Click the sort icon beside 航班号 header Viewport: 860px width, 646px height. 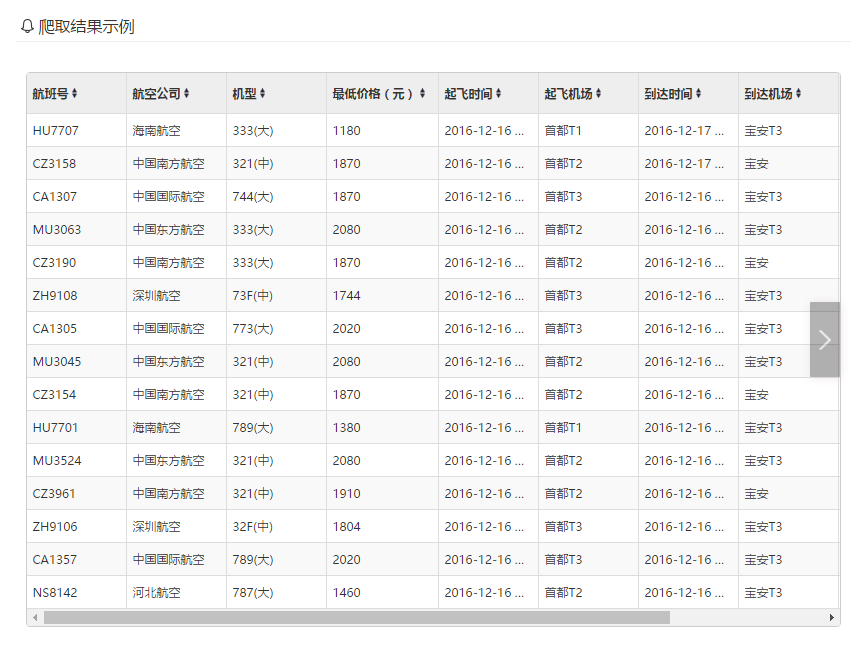(x=75, y=94)
